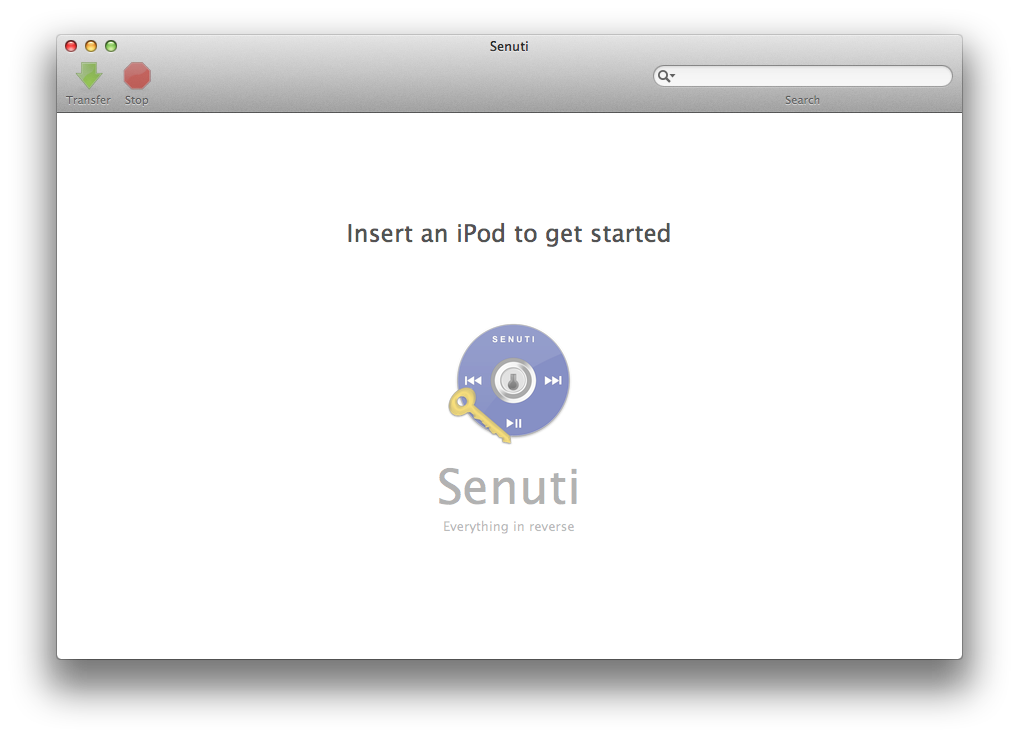Click the "Search" label below the search field

(803, 100)
